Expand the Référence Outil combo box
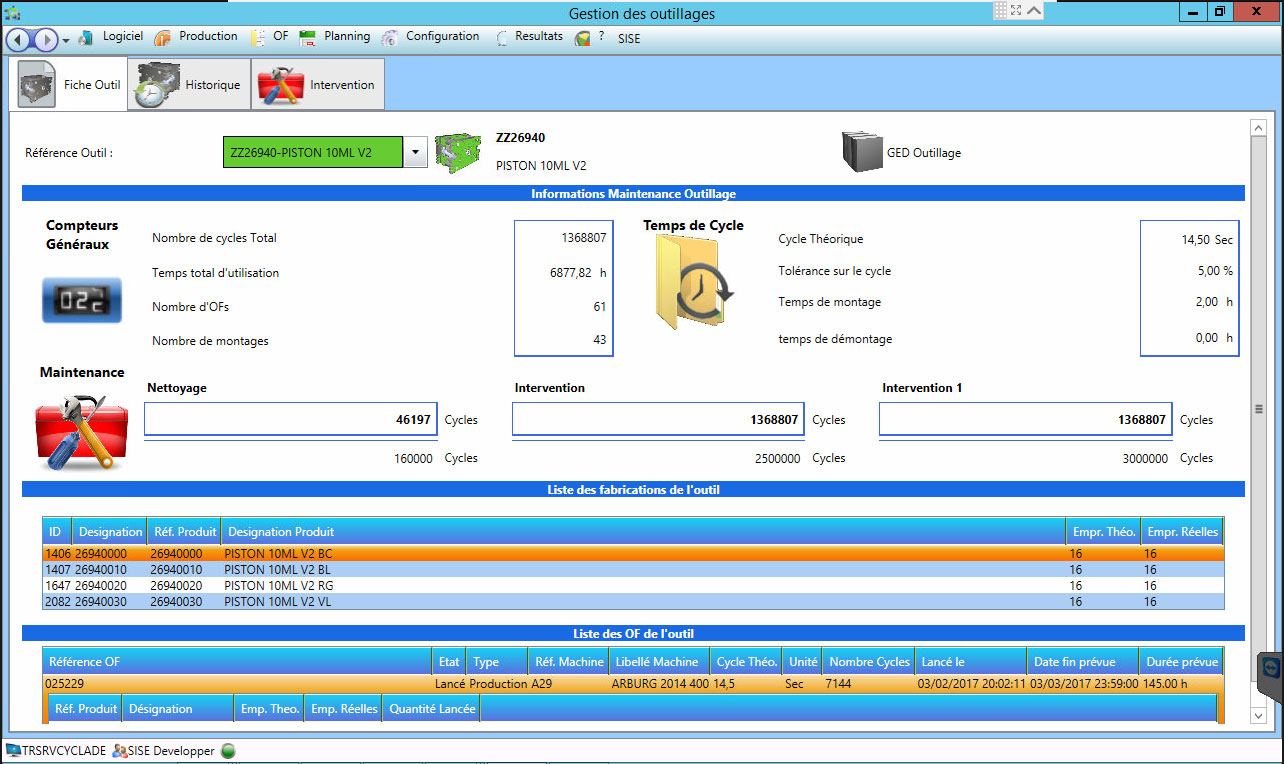The image size is (1284, 764). click(x=416, y=153)
